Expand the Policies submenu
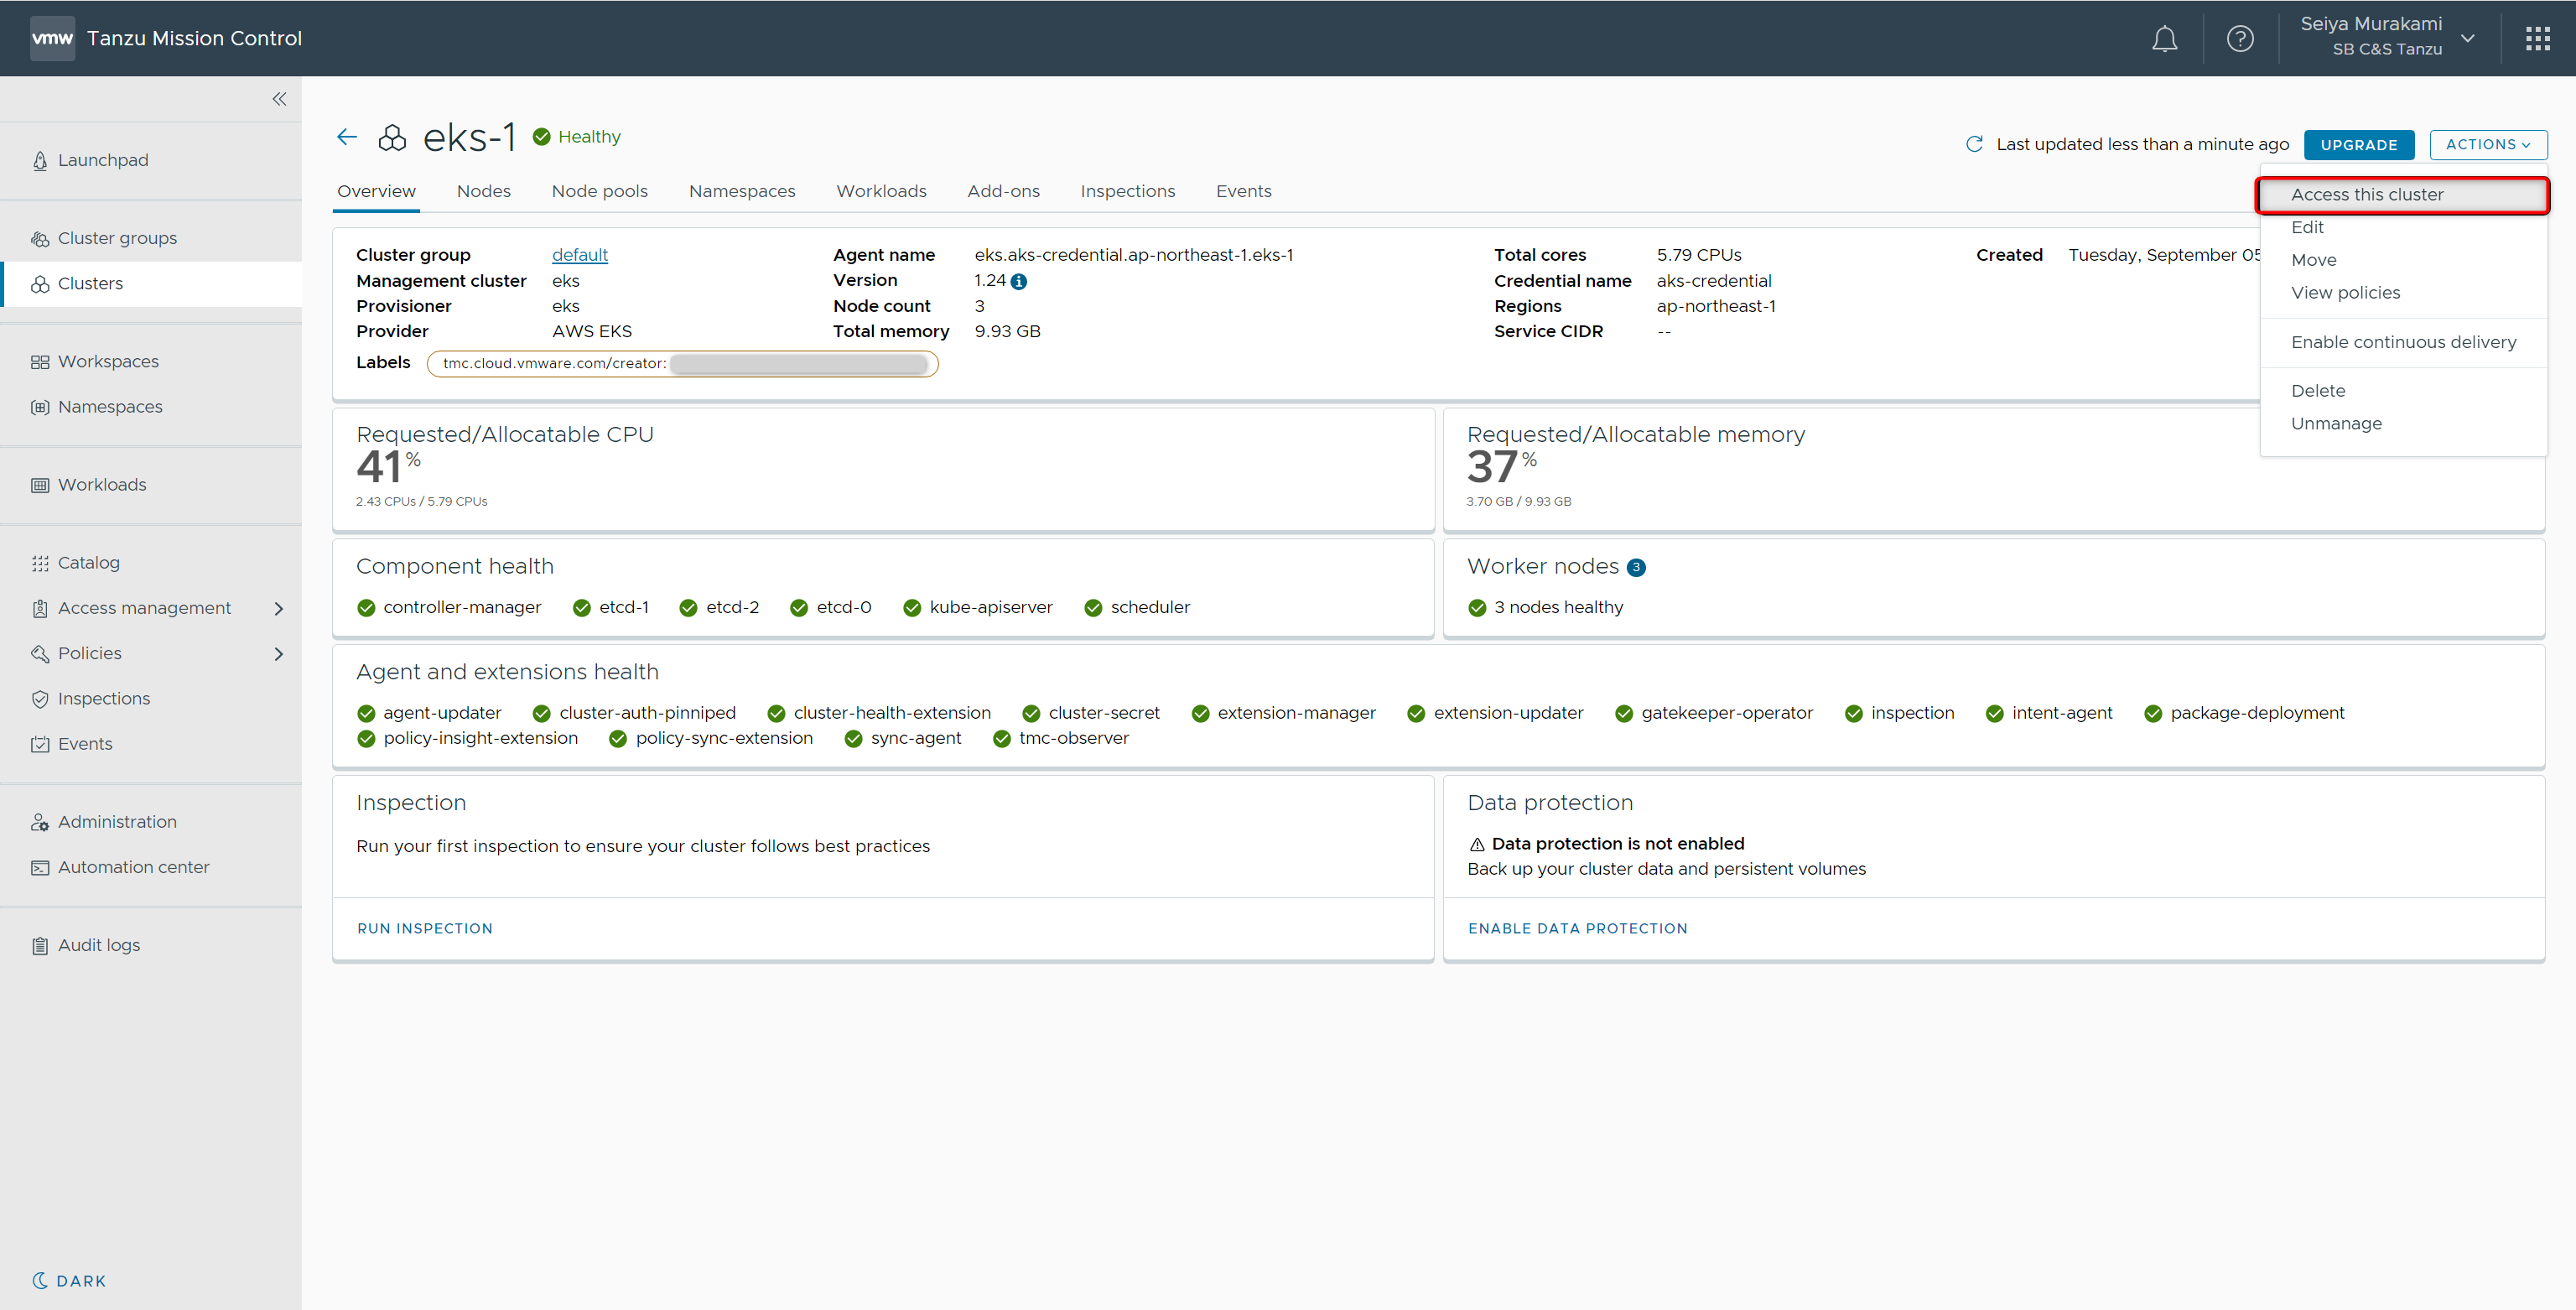This screenshot has height=1310, width=2576. (279, 654)
